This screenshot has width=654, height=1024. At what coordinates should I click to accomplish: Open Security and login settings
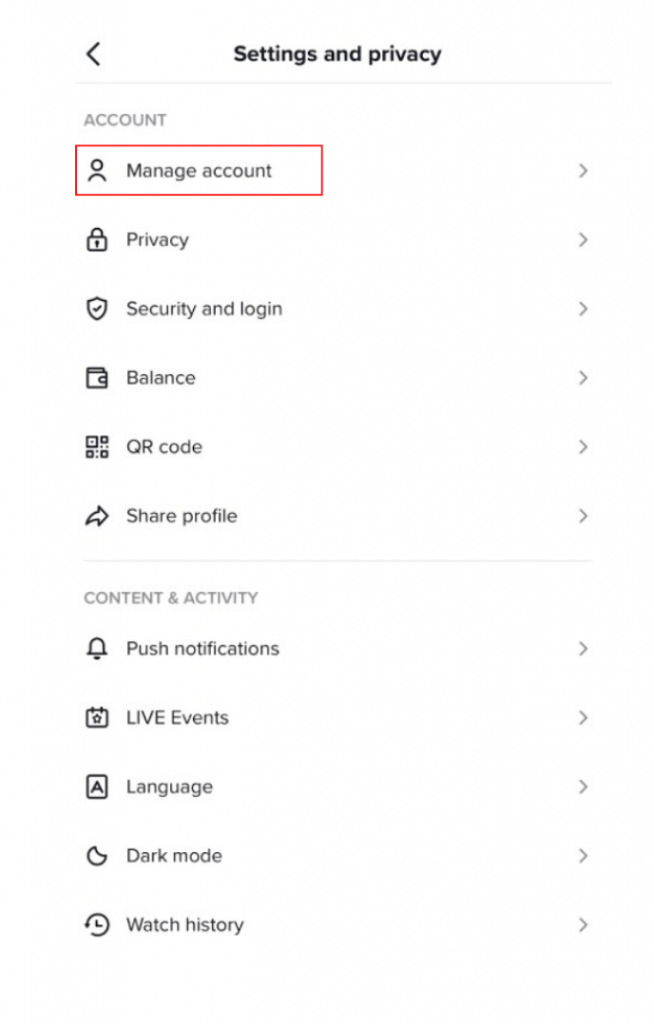(x=338, y=309)
